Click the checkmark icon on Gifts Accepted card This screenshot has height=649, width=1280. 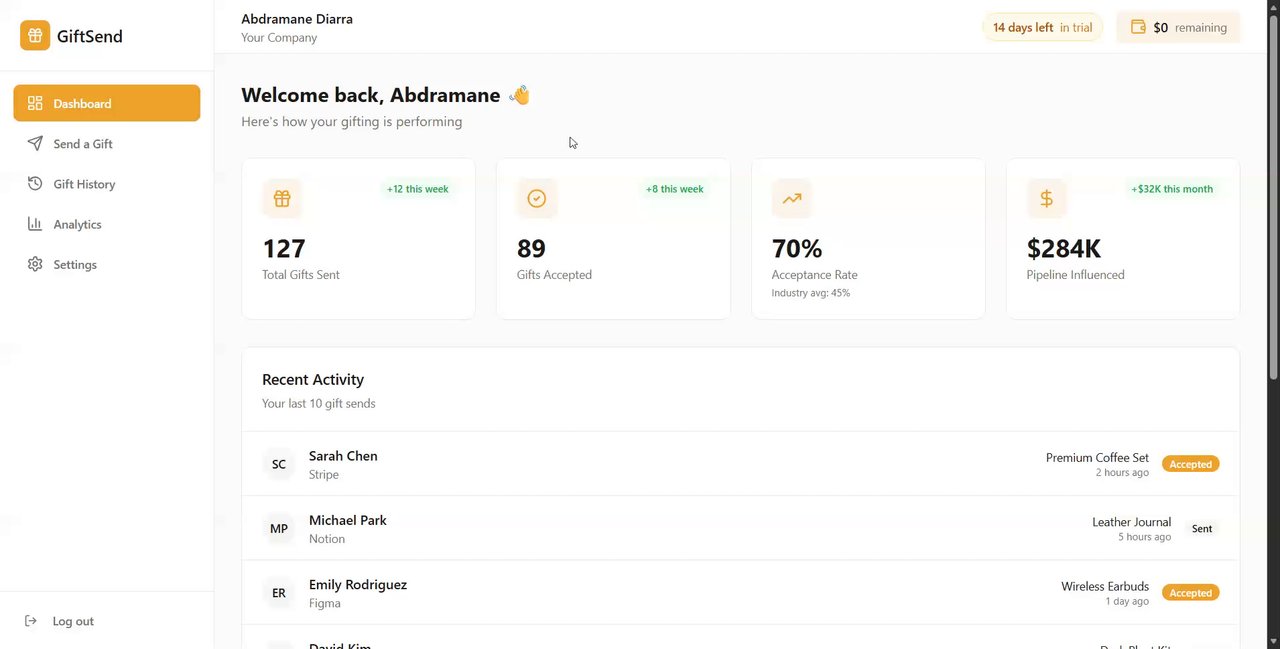tap(537, 198)
